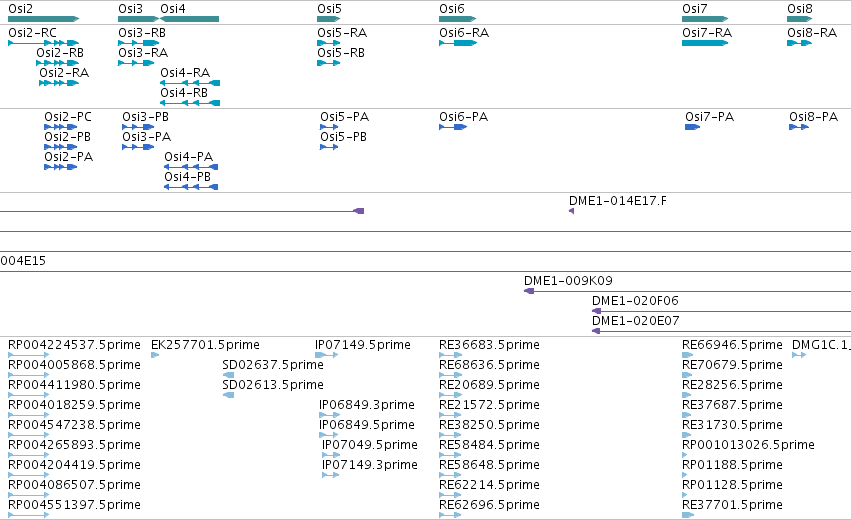Image resolution: width=851 pixels, height=520 pixels.
Task: Select EST RE66946.5prime
Action: 732,345
